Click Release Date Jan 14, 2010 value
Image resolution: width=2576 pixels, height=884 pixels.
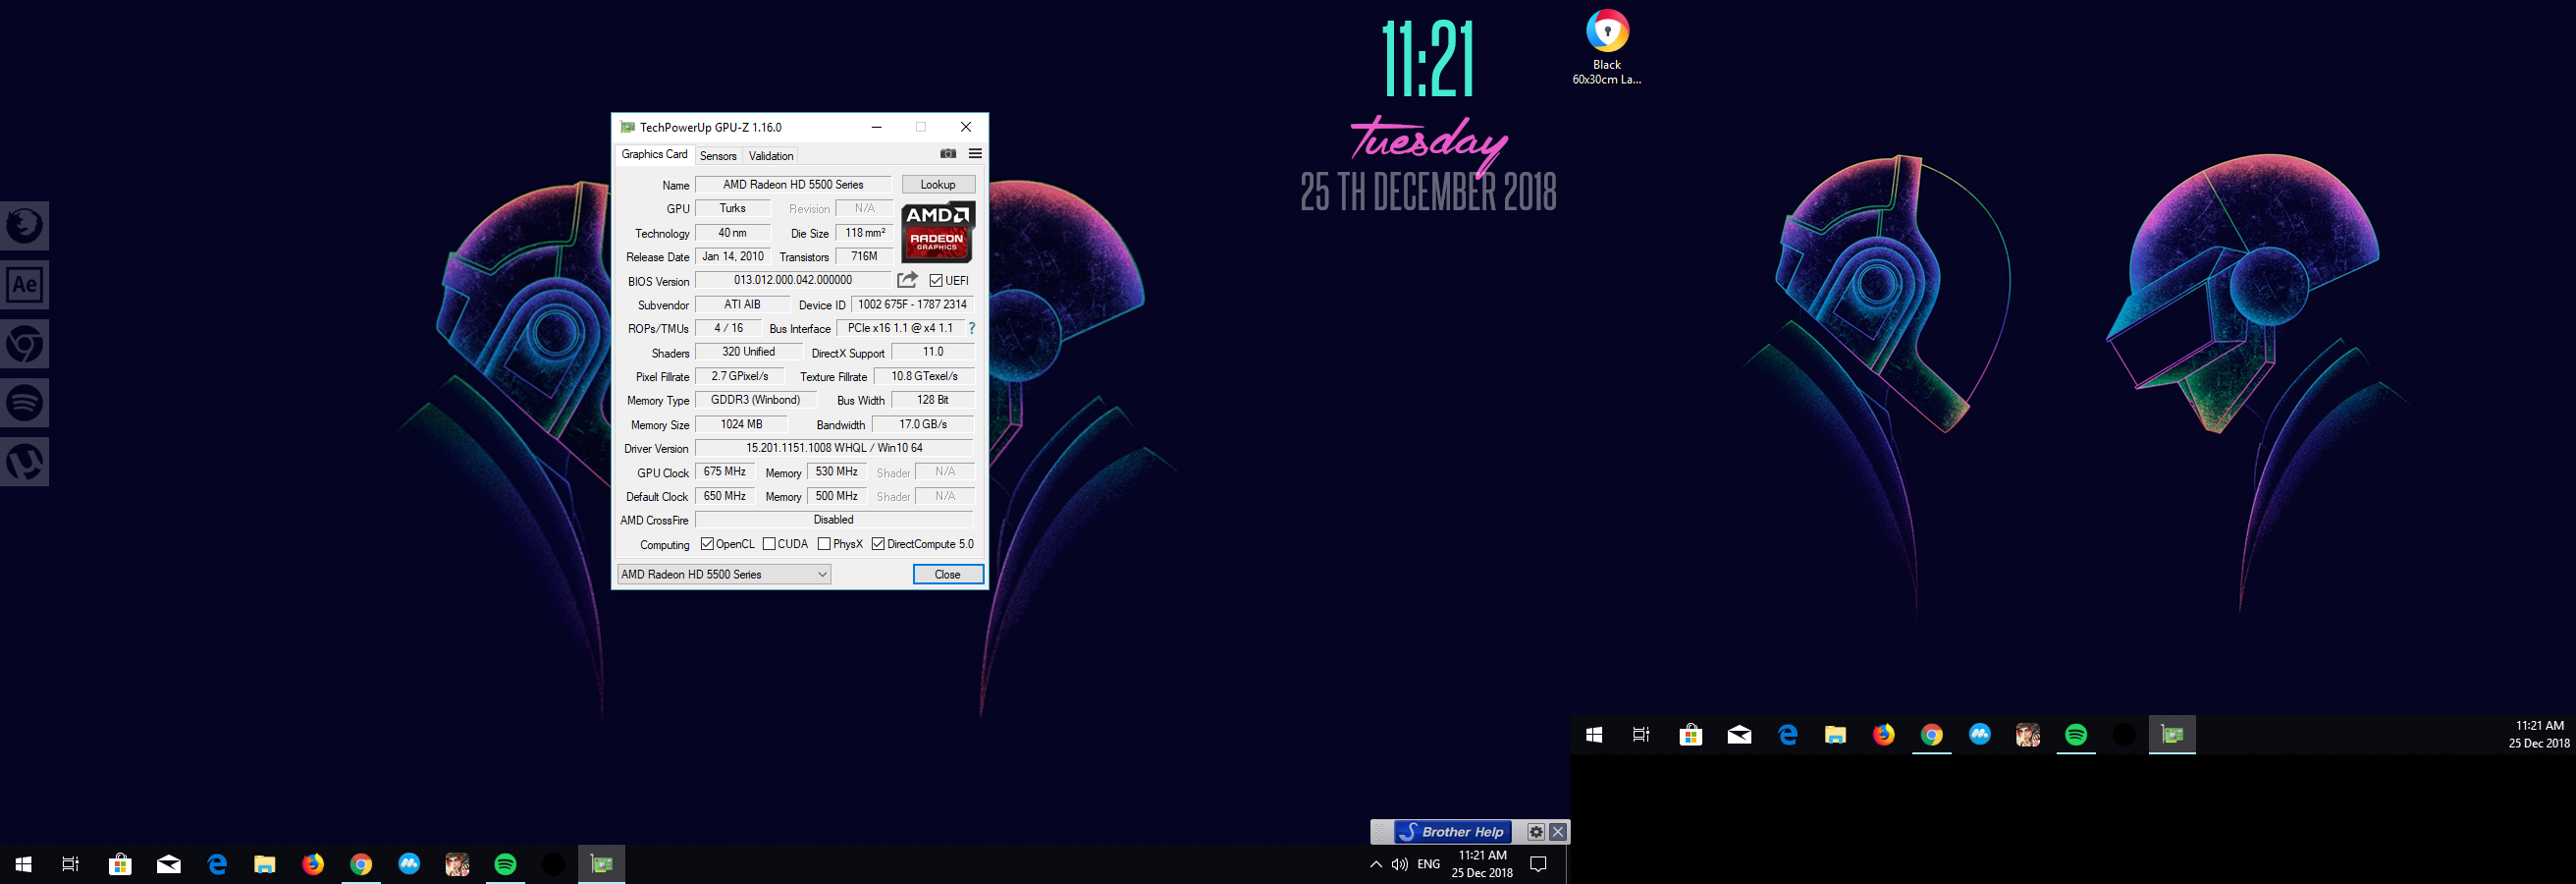coord(733,256)
